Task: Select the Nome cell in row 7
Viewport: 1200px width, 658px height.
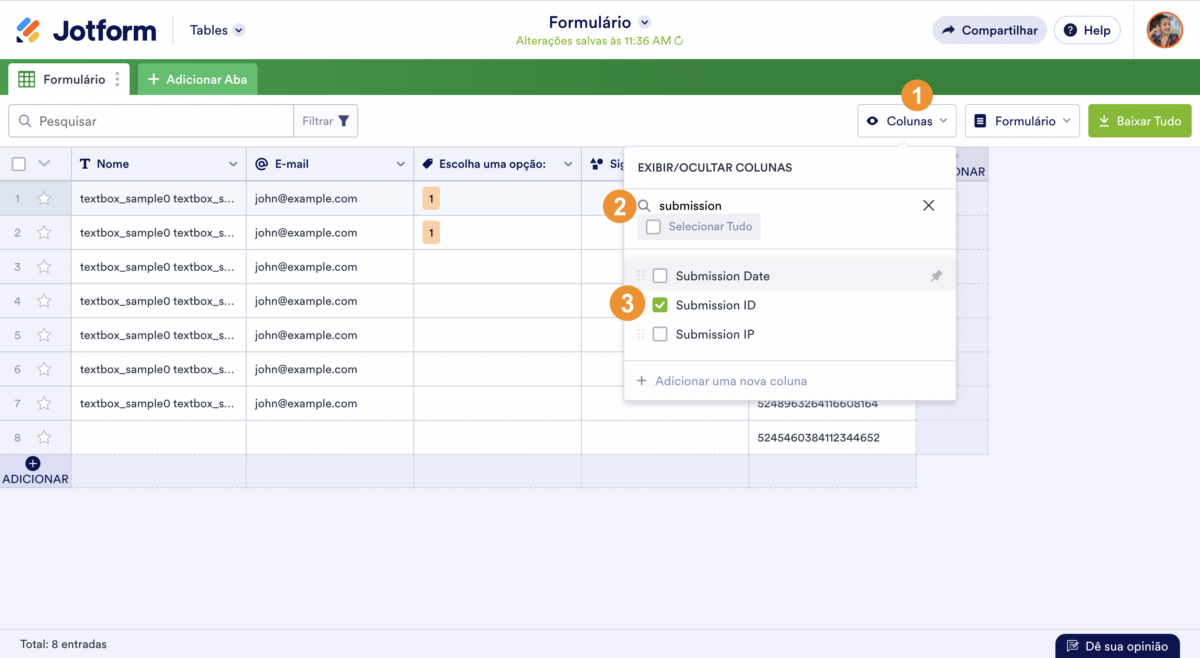Action: 159,403
